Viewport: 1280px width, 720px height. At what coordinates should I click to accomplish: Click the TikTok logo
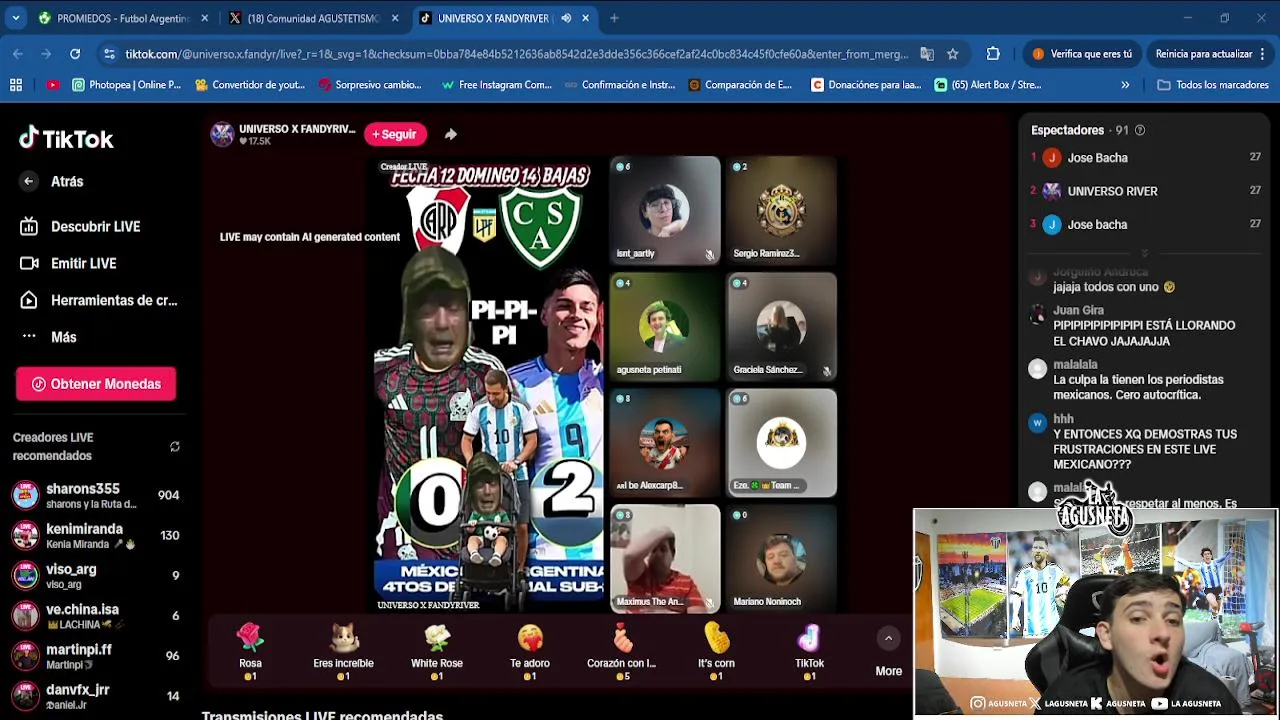coord(66,138)
